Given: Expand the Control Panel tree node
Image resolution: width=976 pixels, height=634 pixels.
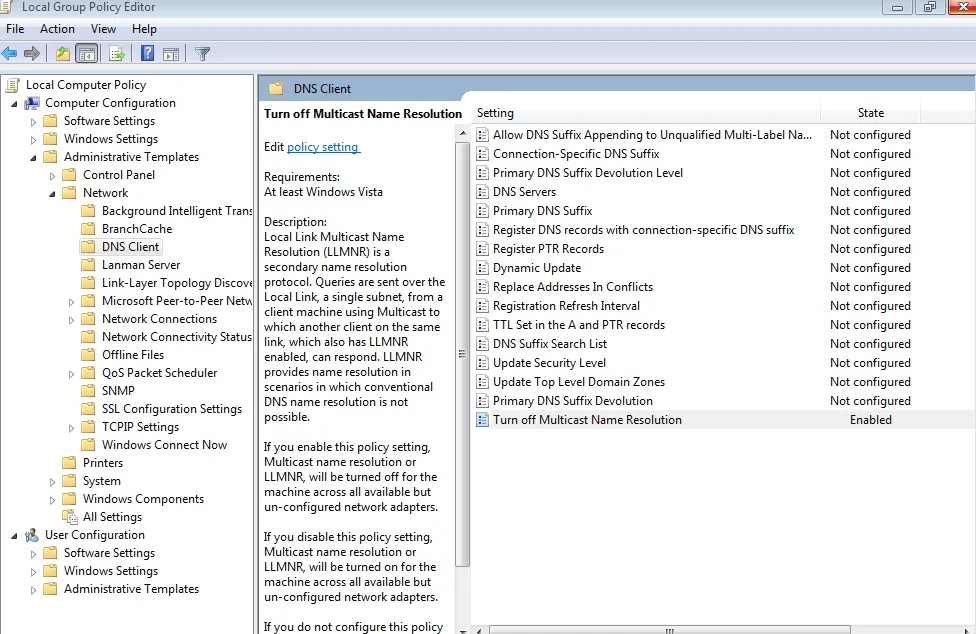Looking at the screenshot, I should pyautogui.click(x=52, y=175).
